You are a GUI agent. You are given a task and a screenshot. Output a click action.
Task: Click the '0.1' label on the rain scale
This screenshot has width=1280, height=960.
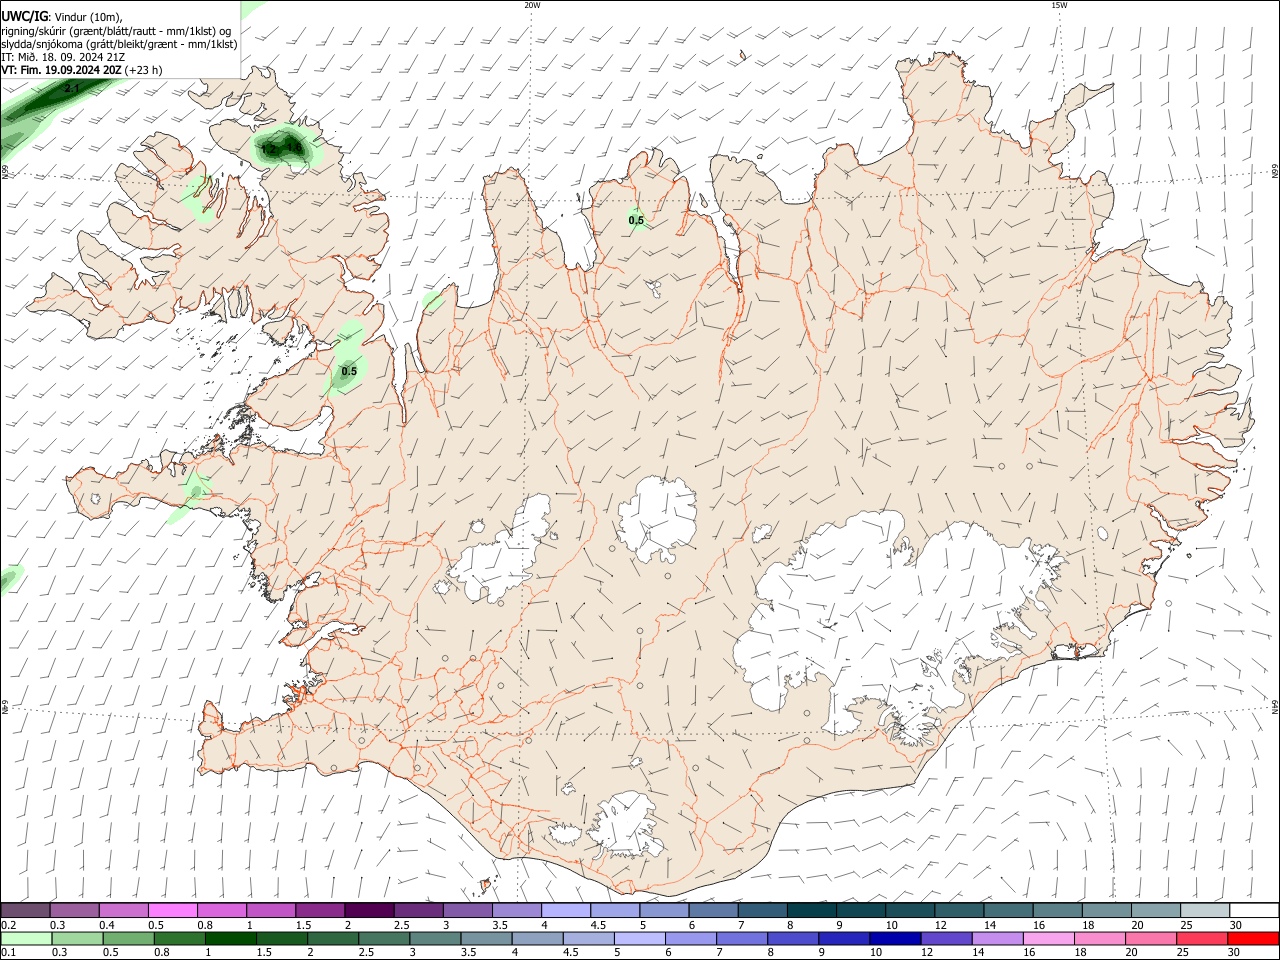pos(8,952)
